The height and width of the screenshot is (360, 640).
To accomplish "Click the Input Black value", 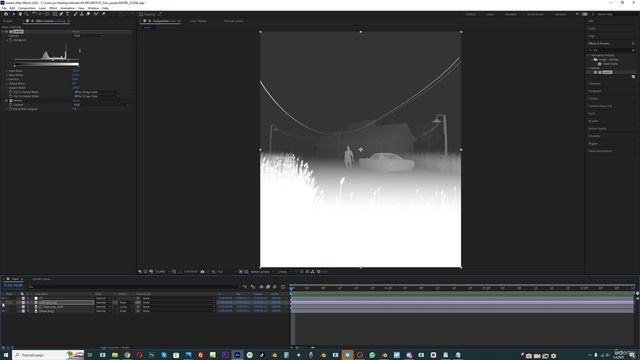I will (76, 71).
